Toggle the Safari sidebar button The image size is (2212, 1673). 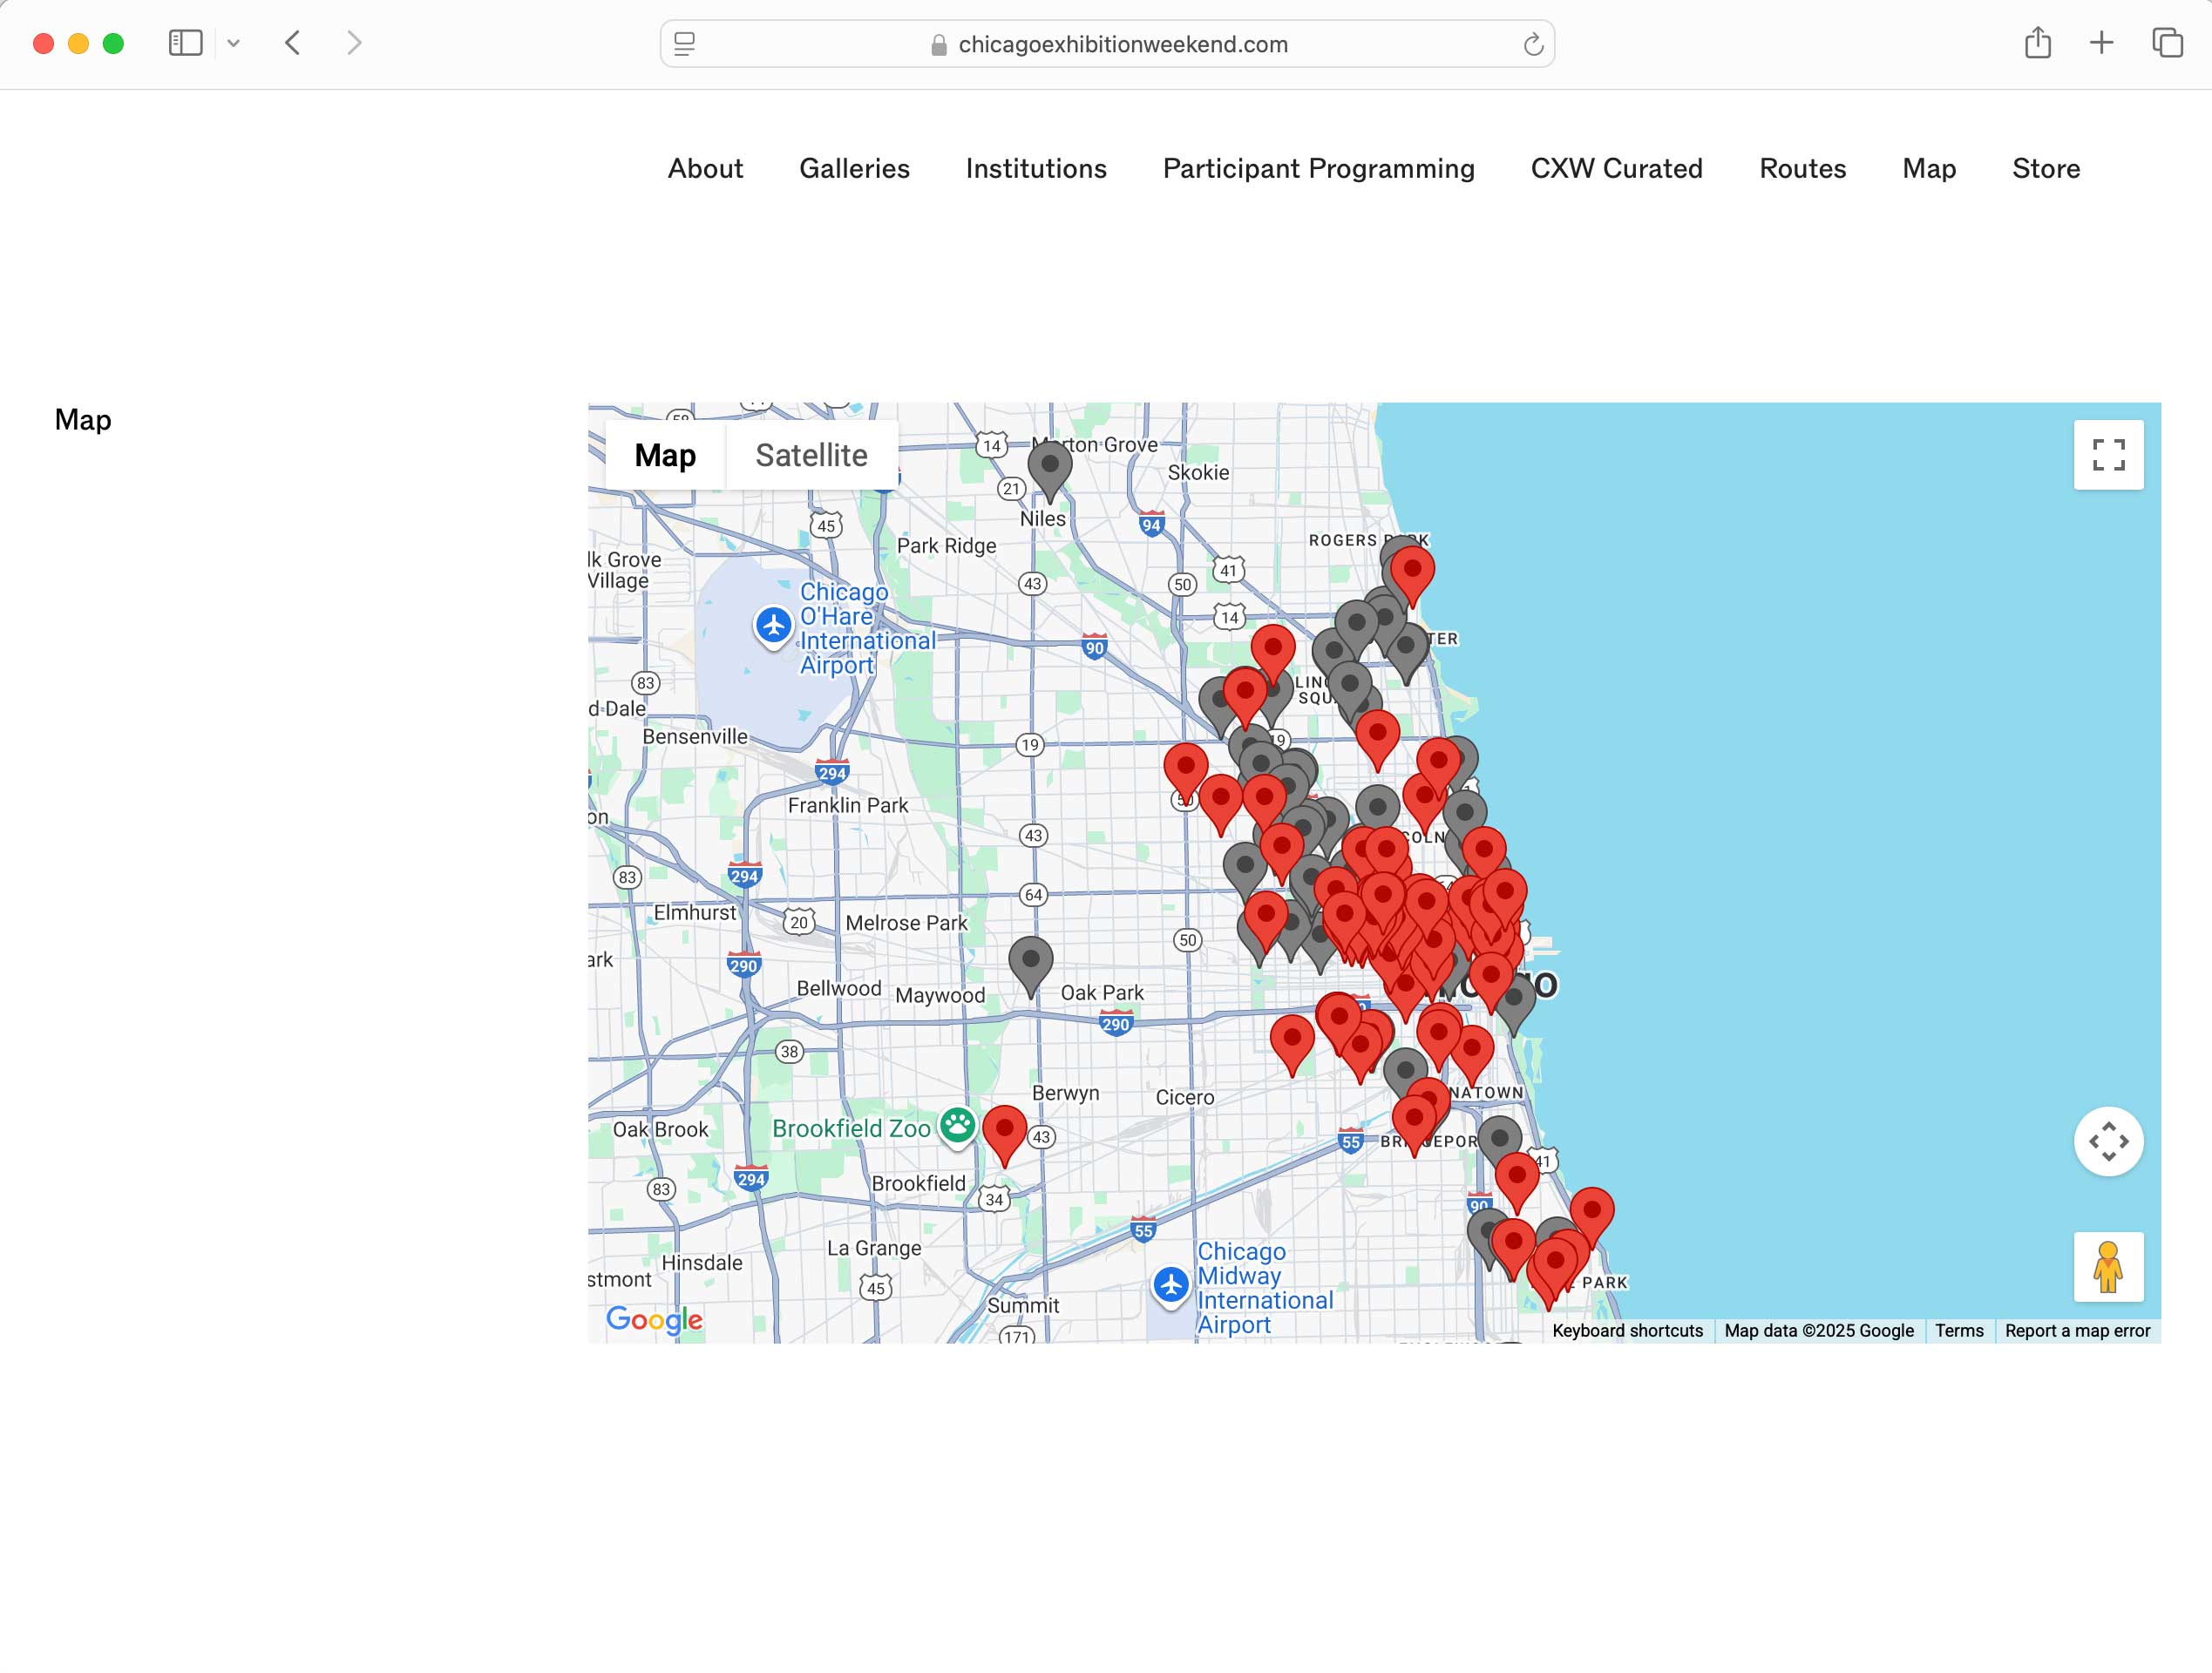(185, 43)
